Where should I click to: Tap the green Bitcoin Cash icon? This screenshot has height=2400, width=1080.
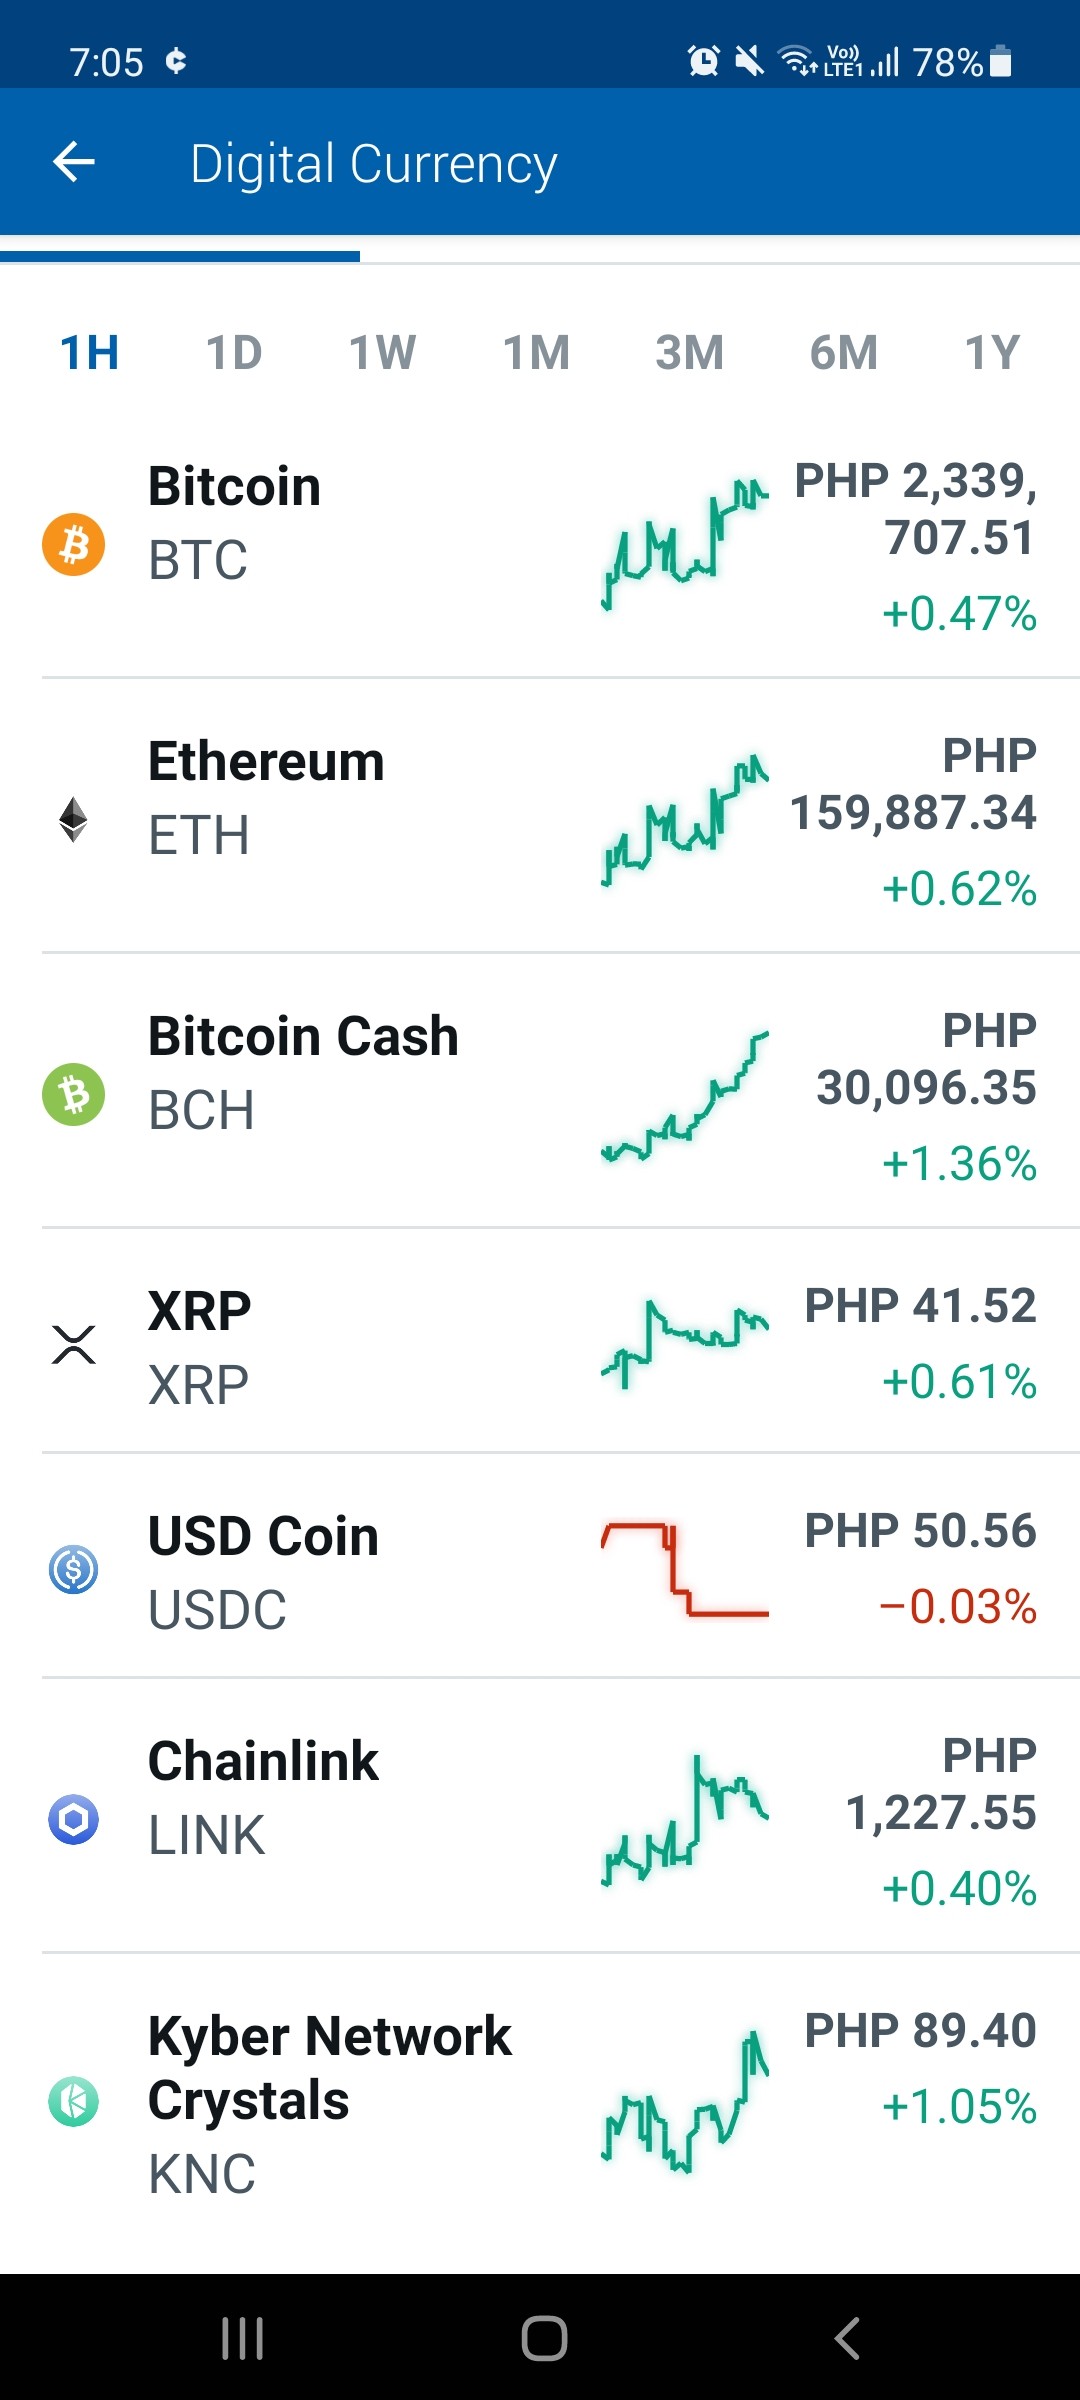(x=74, y=1094)
